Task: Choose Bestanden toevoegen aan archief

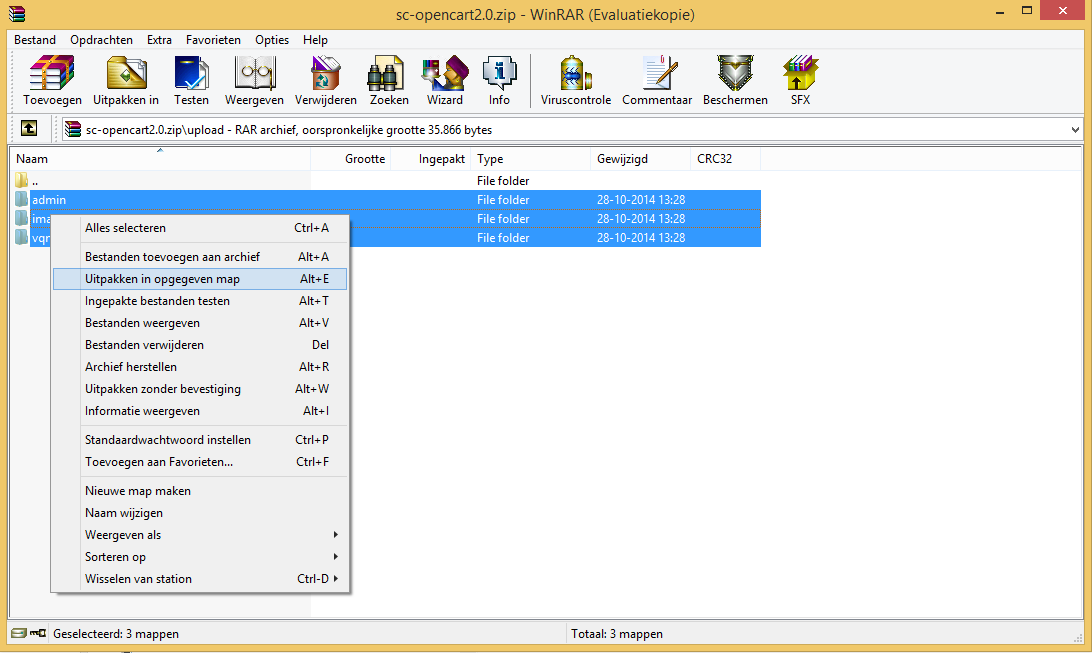Action: pos(200,257)
